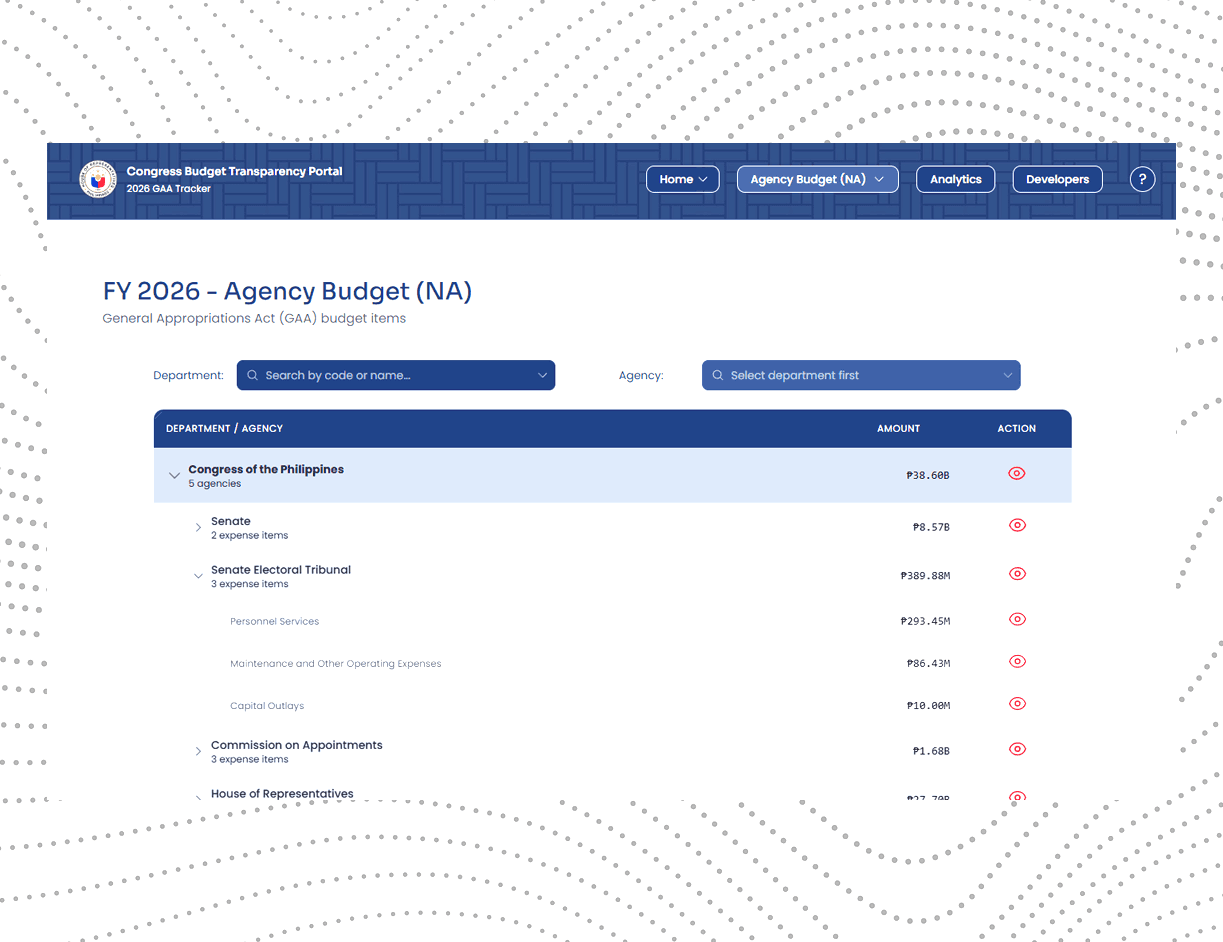Open the Department dropdown arrow

tap(543, 375)
